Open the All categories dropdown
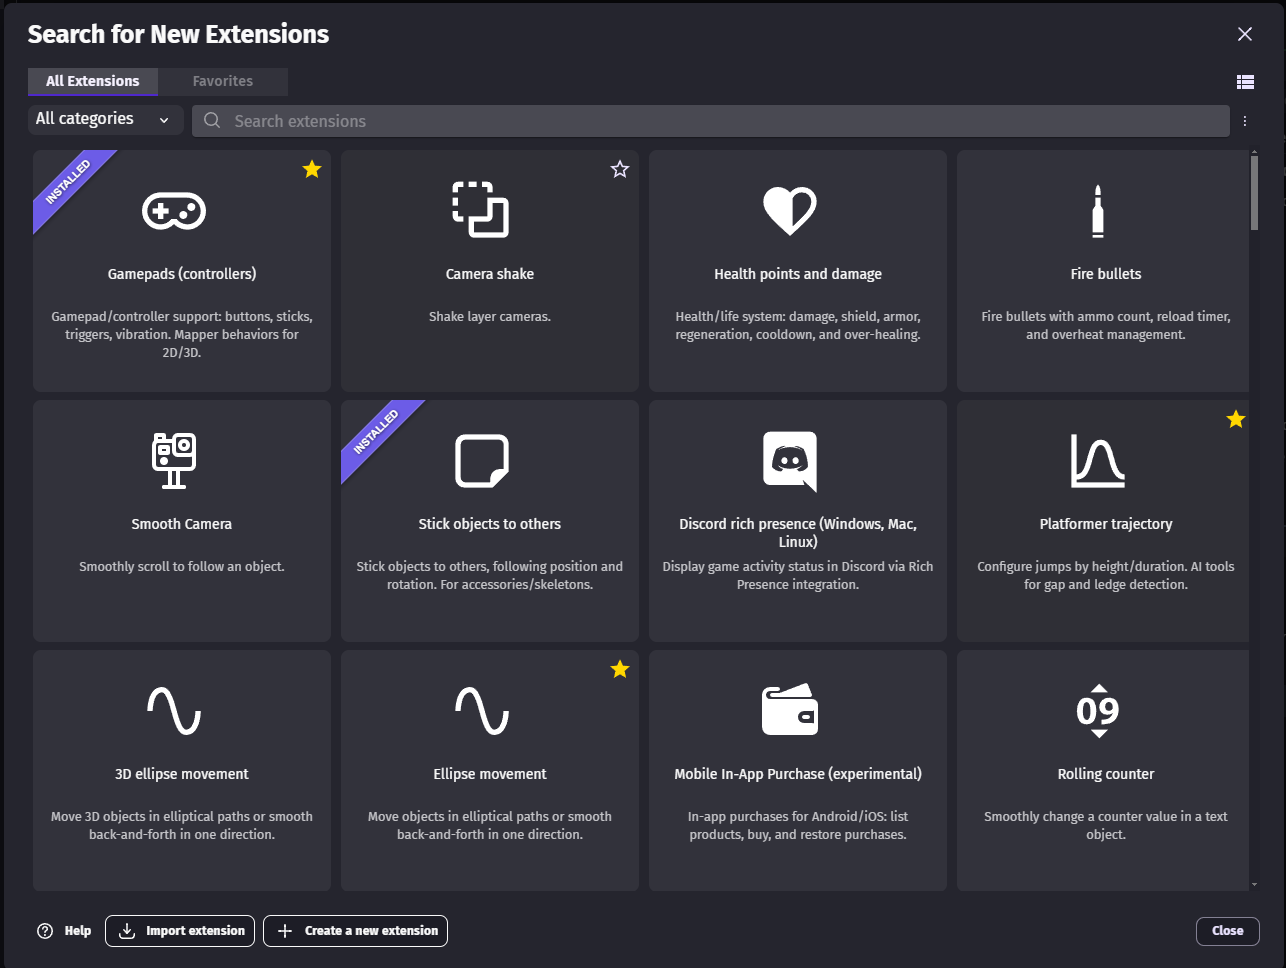The height and width of the screenshot is (968, 1286). [x=104, y=119]
